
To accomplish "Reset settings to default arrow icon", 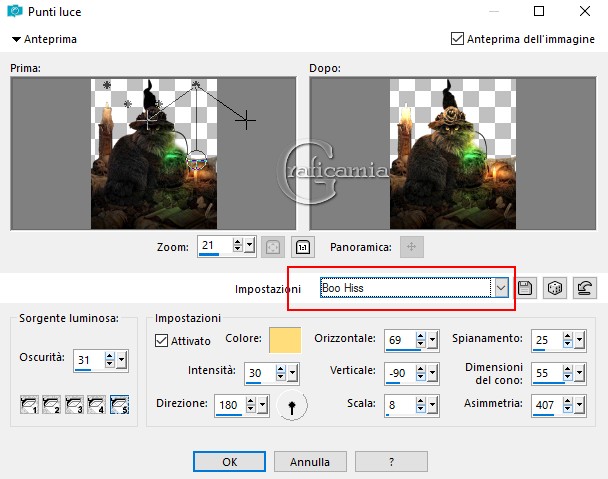I will tap(585, 288).
